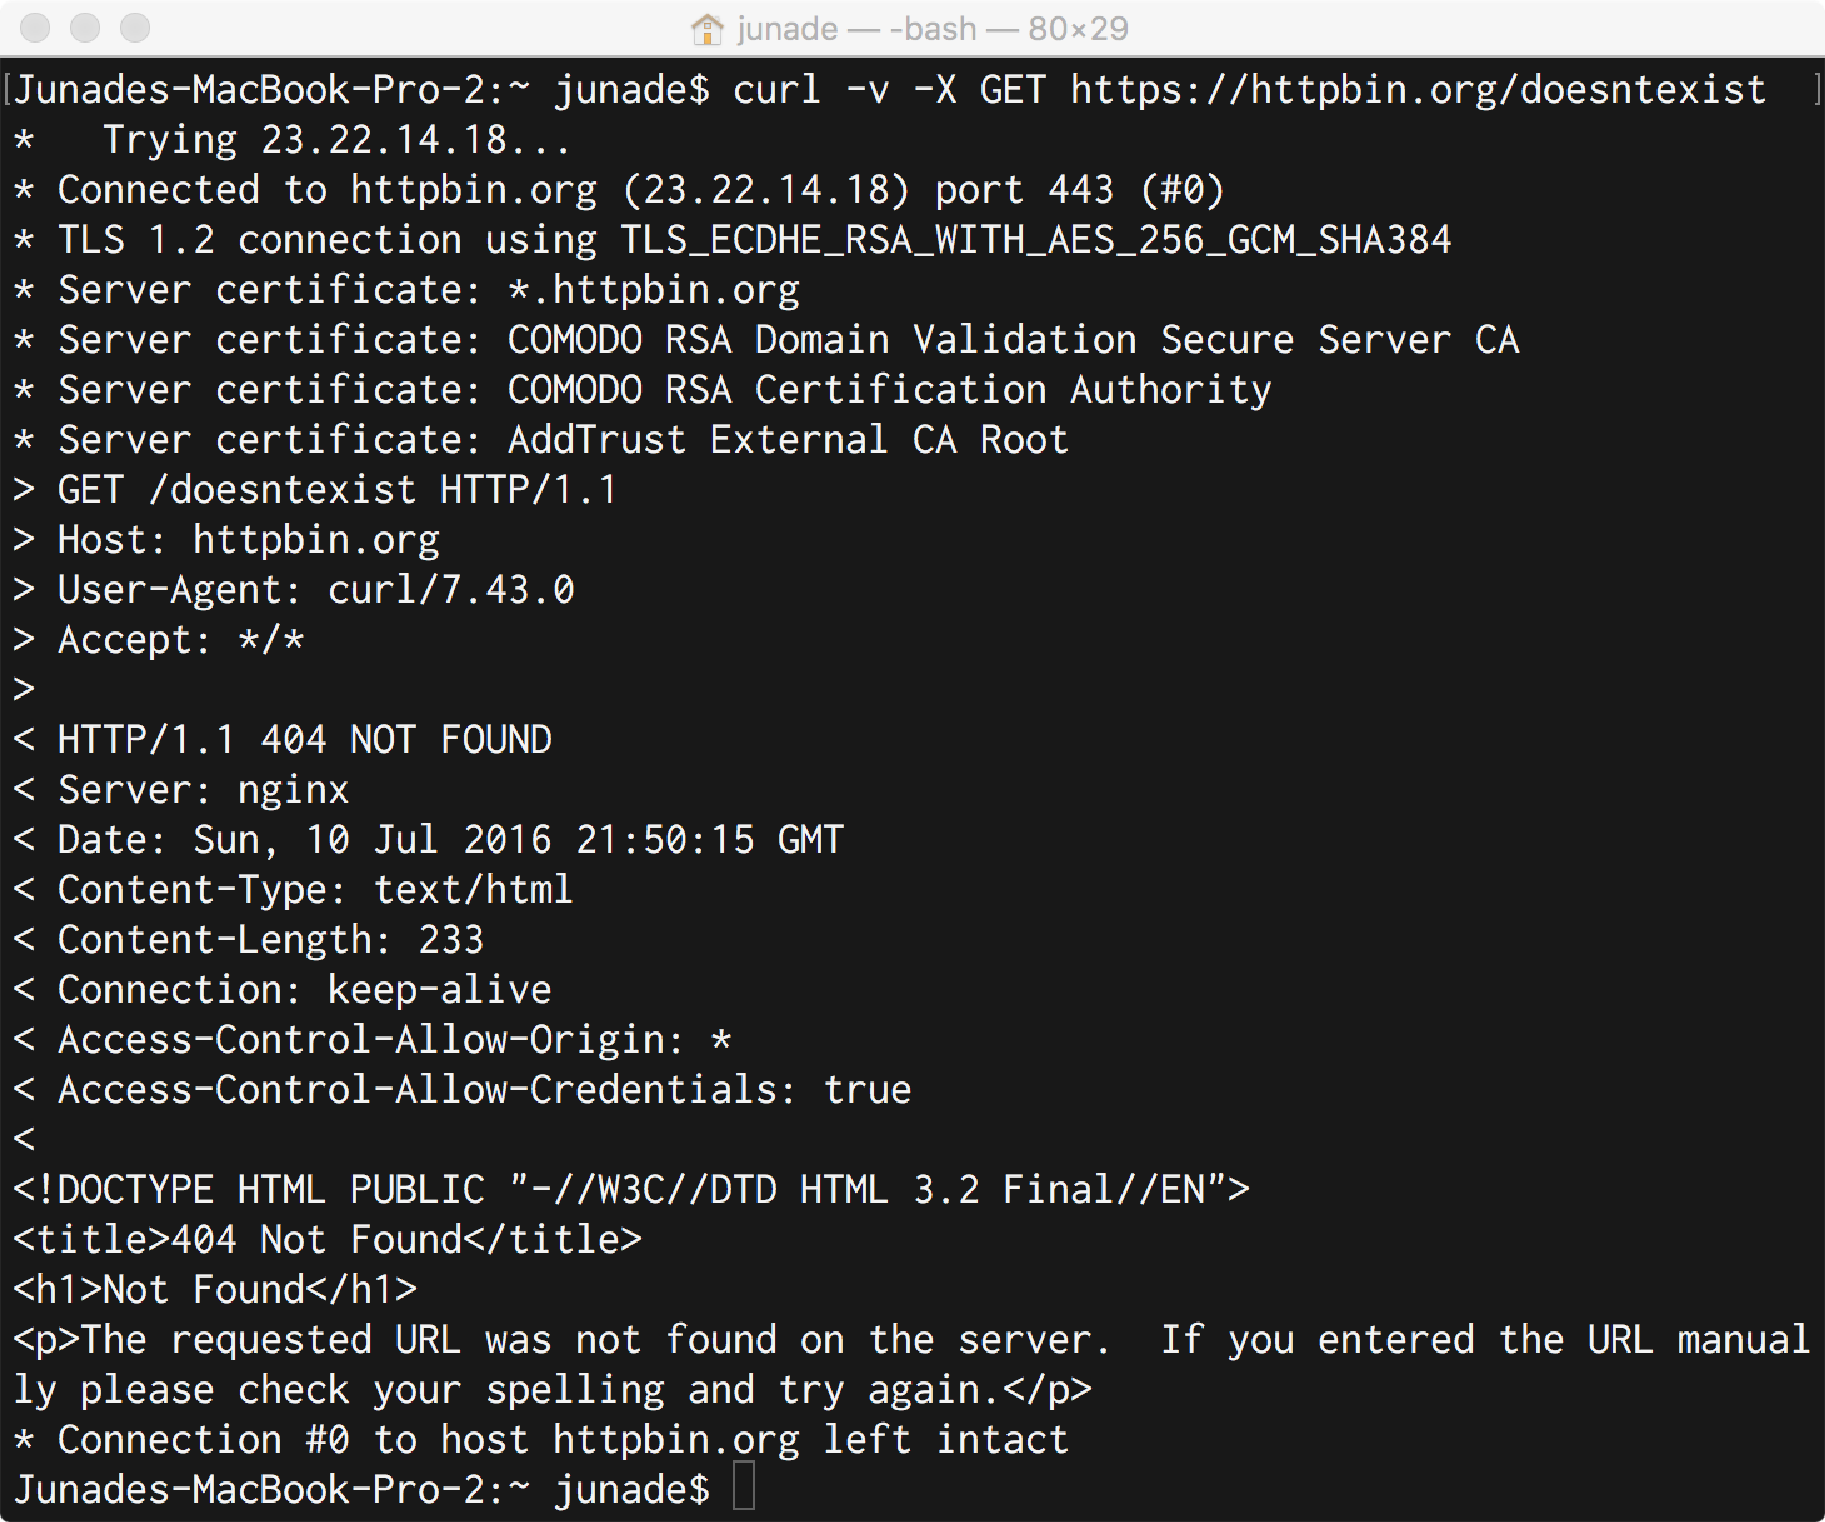Image resolution: width=1825 pixels, height=1522 pixels.
Task: Click the https://httpbin.org/doesntexist URL in the command
Action: 1418,91
